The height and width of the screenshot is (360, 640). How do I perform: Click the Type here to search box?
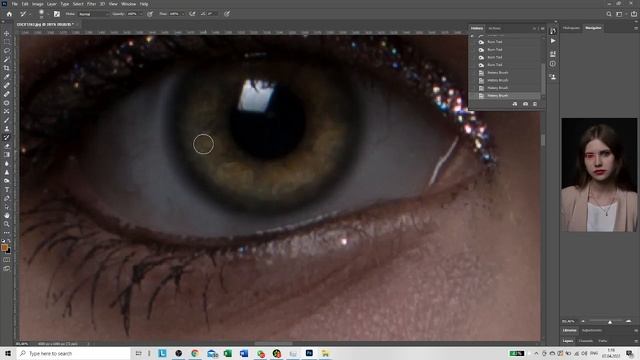[x=74, y=353]
